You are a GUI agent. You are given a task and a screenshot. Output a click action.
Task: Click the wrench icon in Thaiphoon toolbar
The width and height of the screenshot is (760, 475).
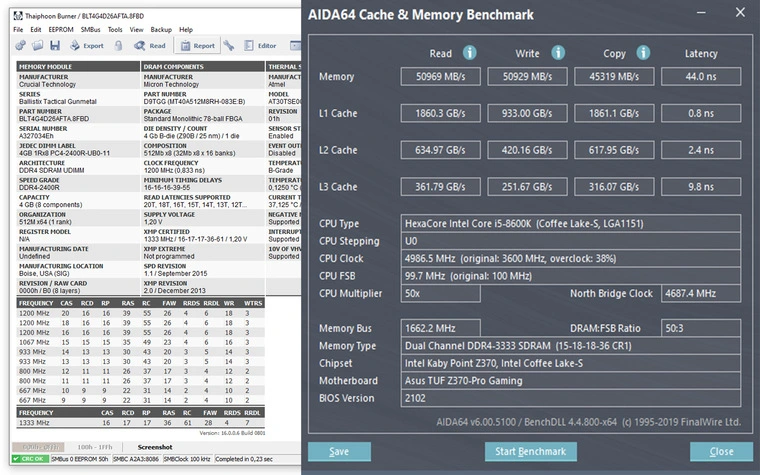229,46
